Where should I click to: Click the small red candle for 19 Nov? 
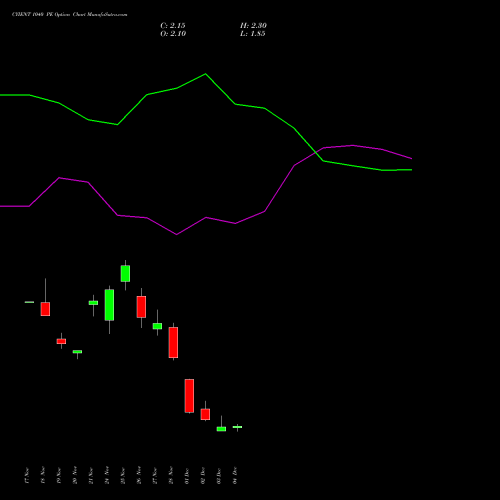tap(61, 341)
